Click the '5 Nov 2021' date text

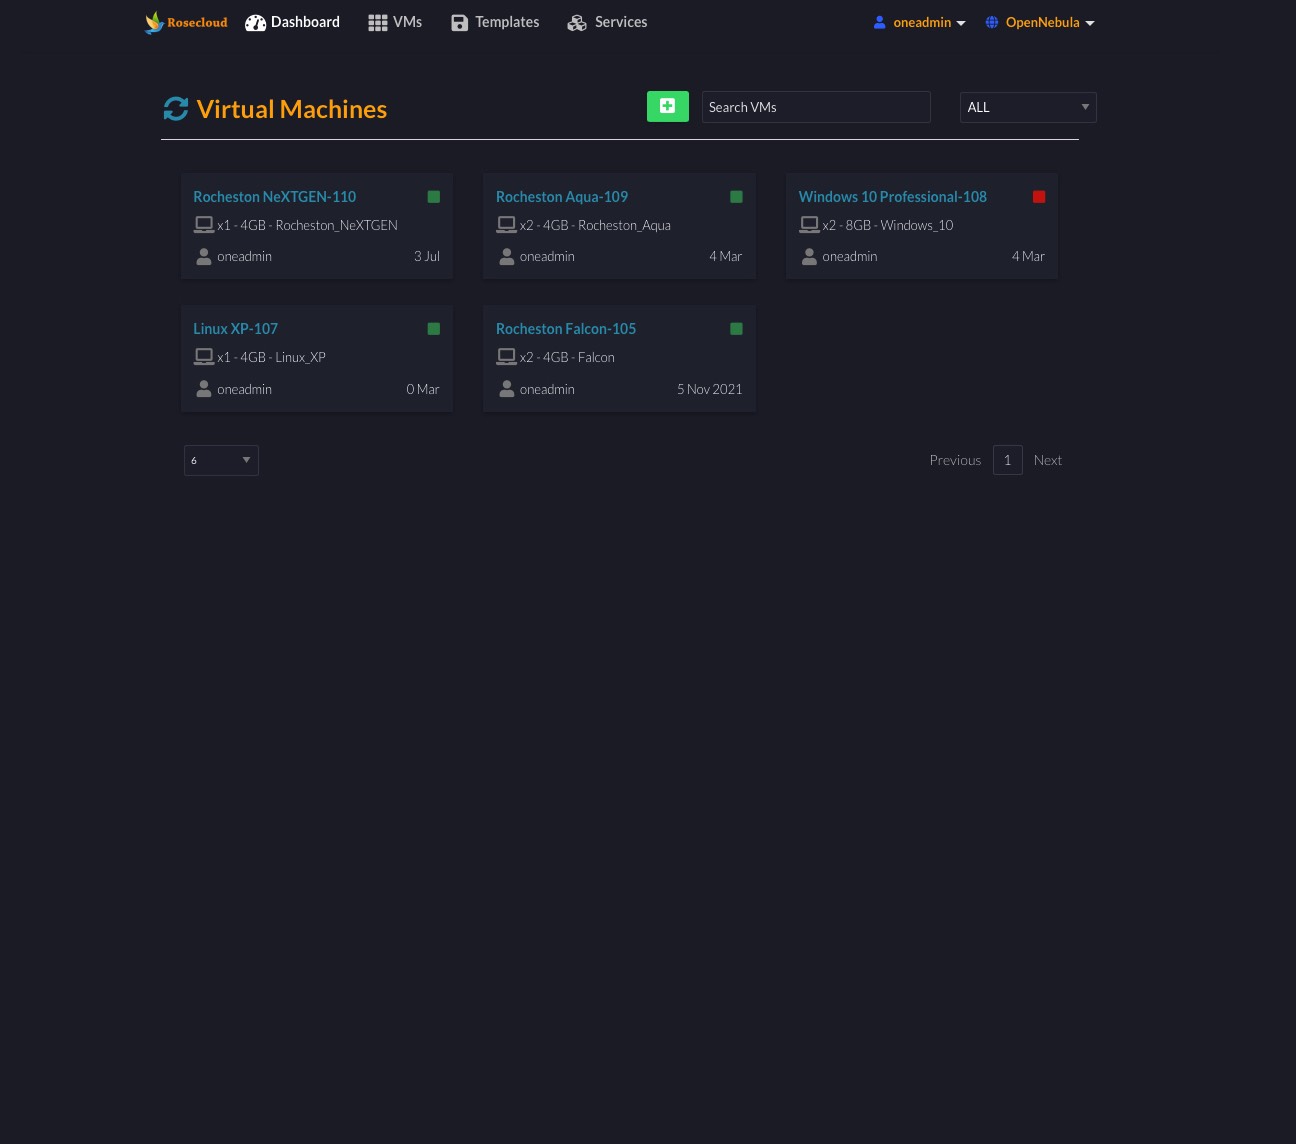[710, 389]
